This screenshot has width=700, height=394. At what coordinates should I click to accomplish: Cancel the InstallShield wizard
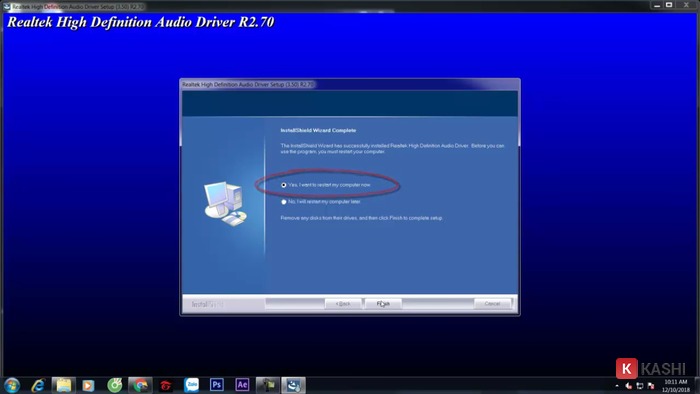[x=492, y=304]
